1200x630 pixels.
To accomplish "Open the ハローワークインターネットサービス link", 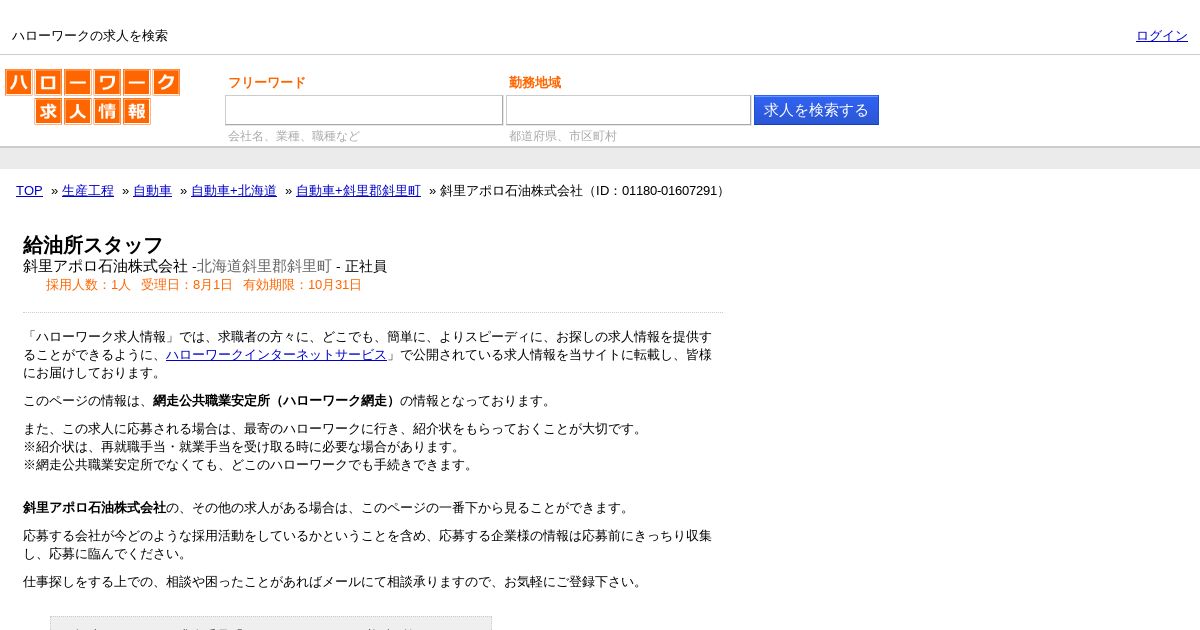I will pyautogui.click(x=276, y=355).
